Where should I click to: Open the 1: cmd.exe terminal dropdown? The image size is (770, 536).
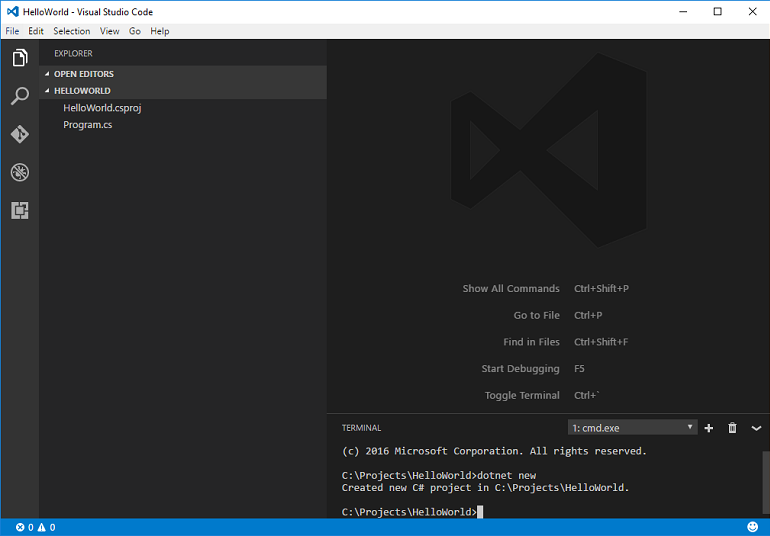[x=632, y=428]
